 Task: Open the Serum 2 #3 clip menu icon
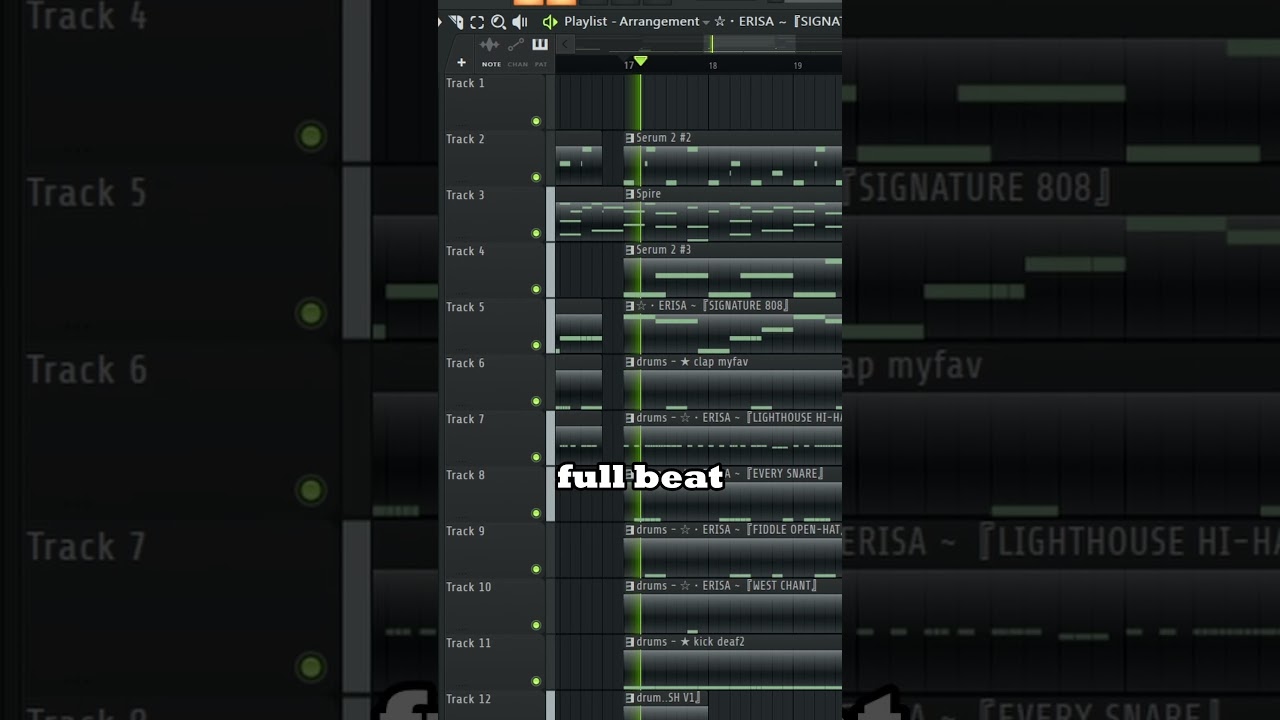630,250
